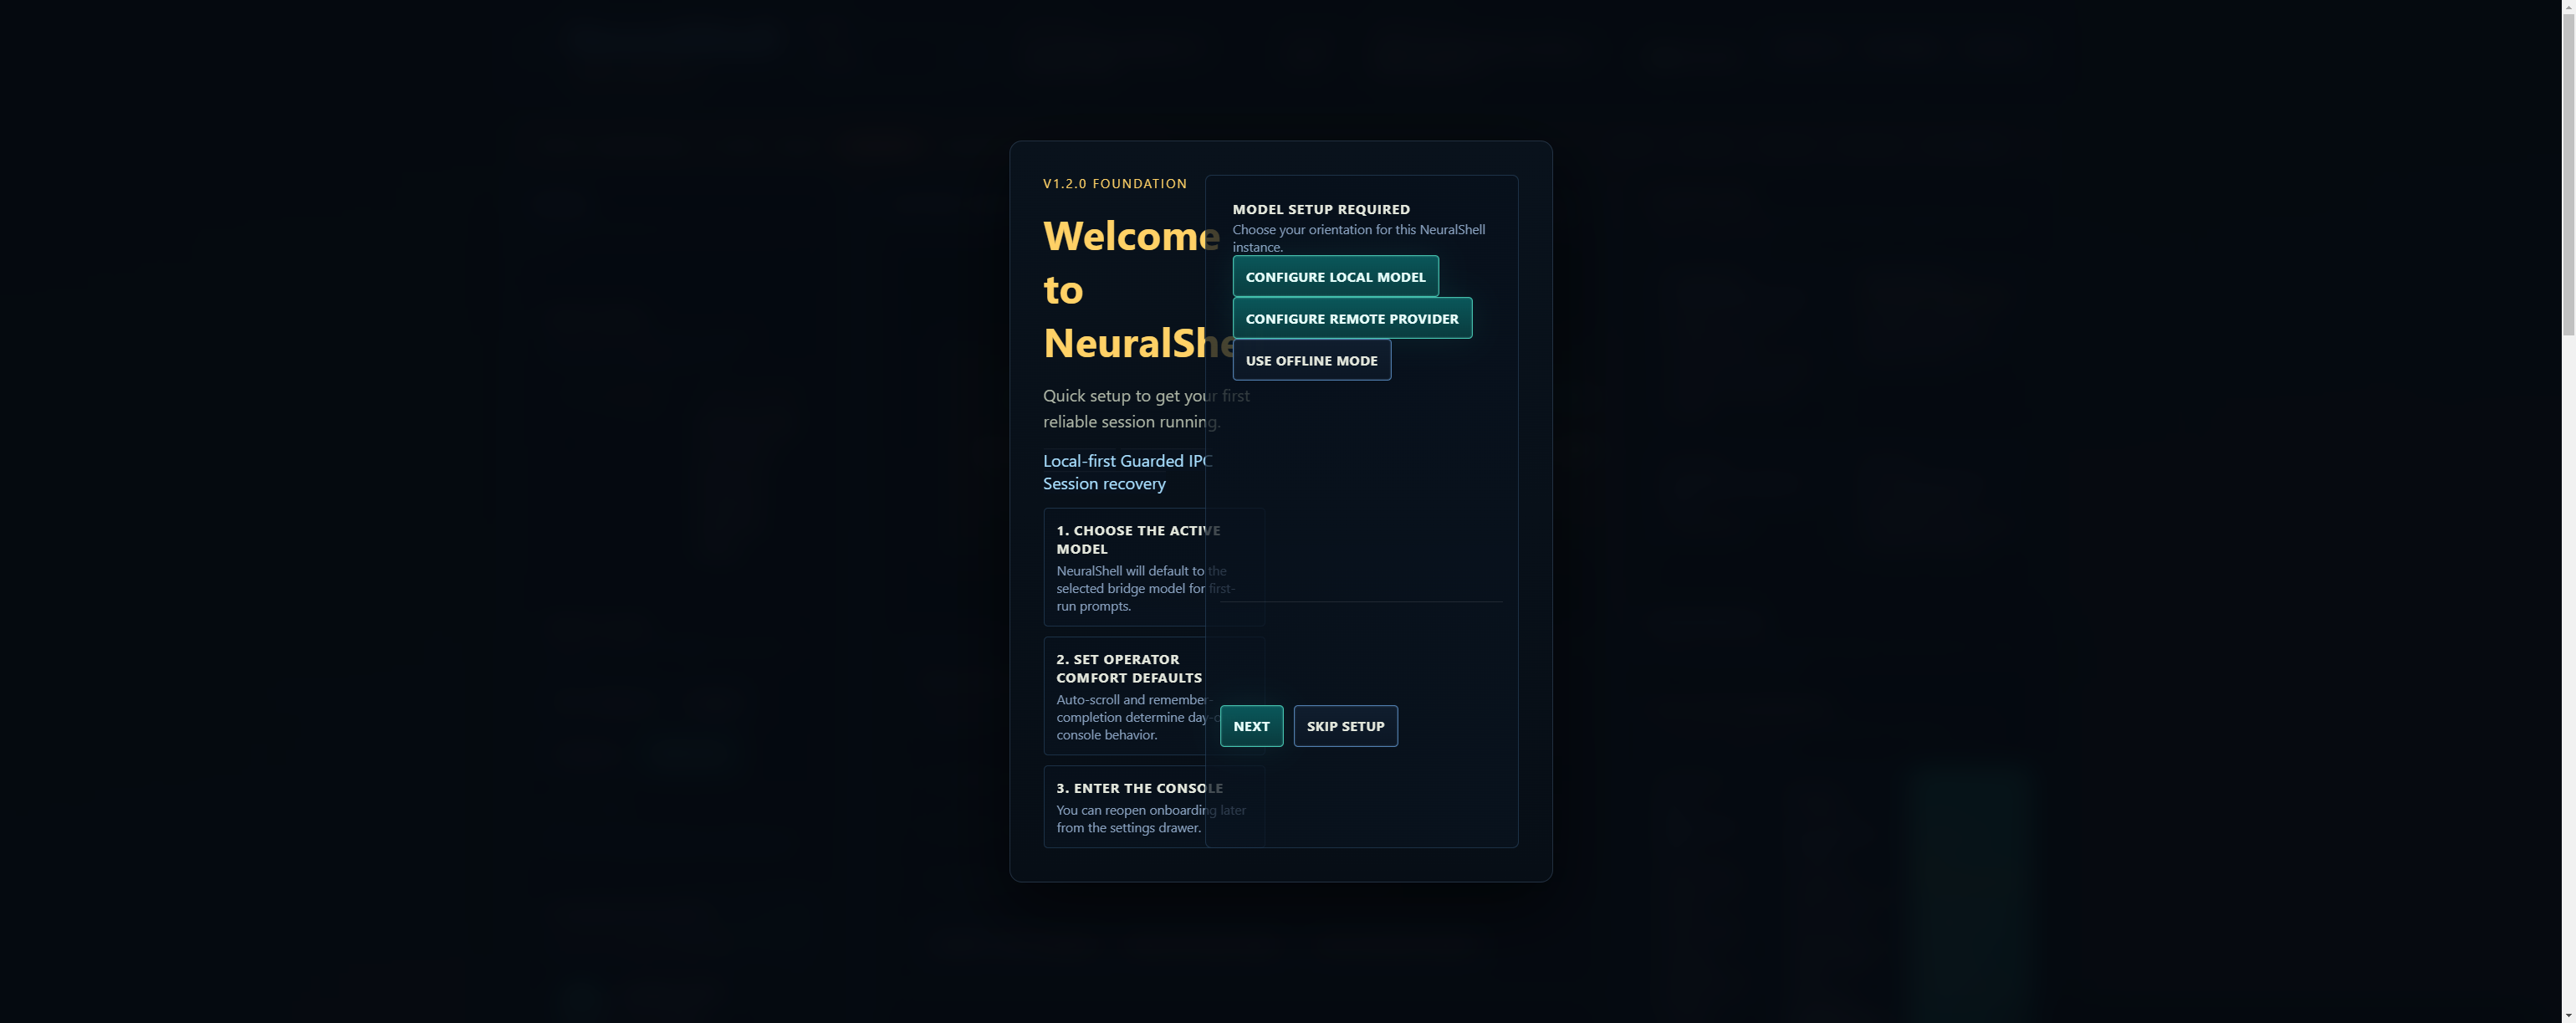Click the page scrollbar up arrow
Screen dimensions: 2576x1023
(x=2568, y=7)
